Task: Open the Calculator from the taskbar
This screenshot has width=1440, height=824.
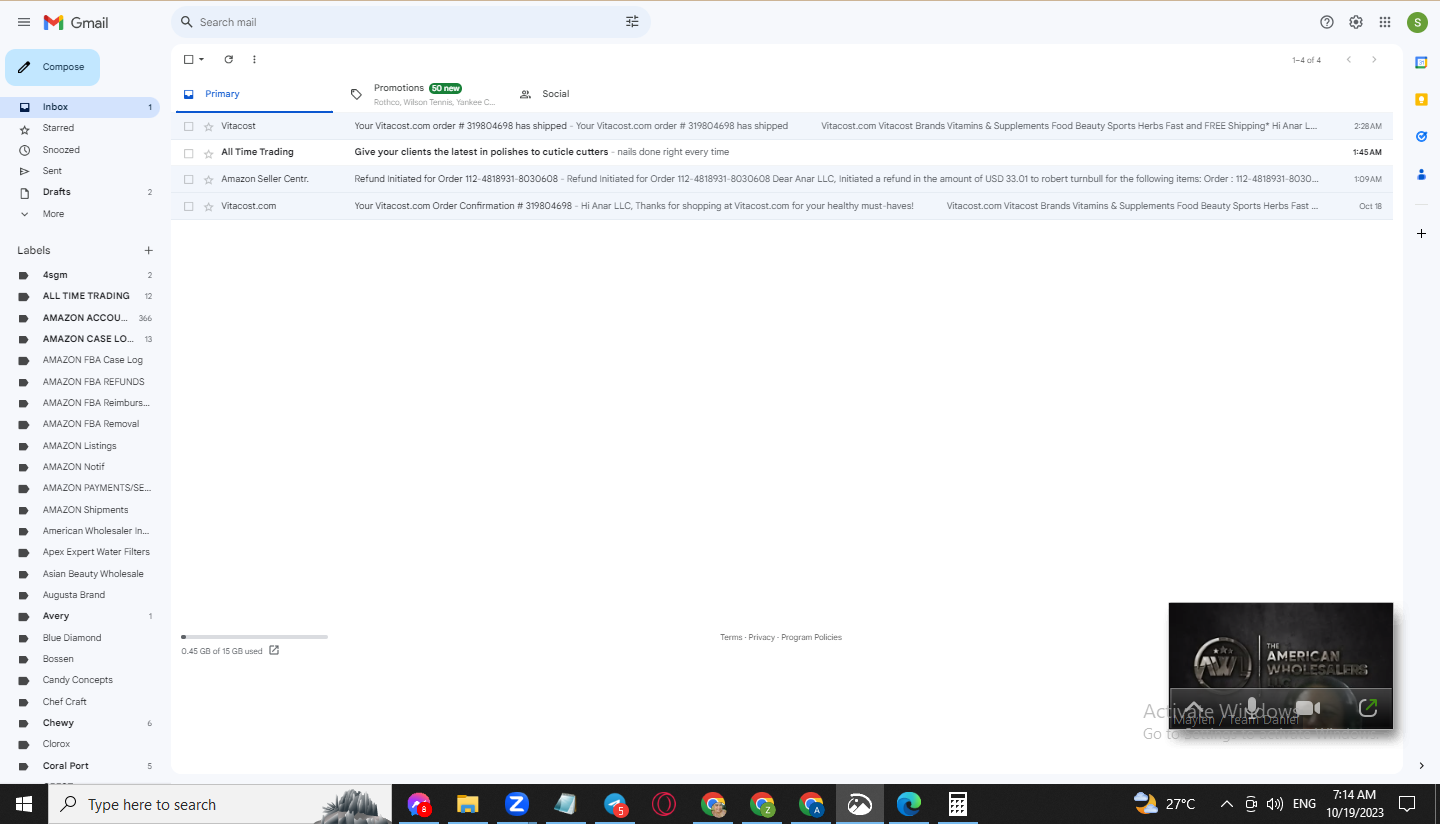Action: pyautogui.click(x=957, y=804)
